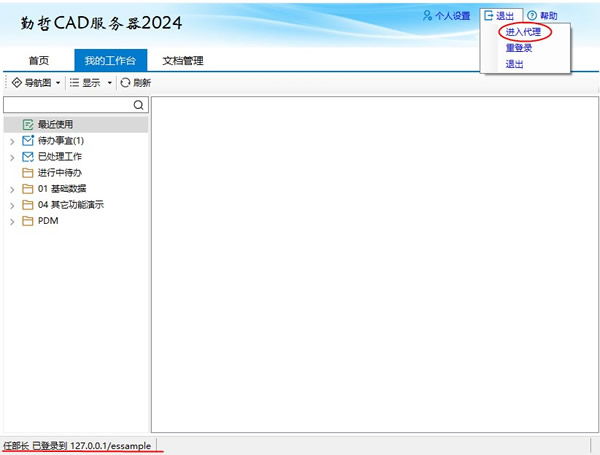Click the 帮助 help question-mark icon
The height and width of the screenshot is (455, 600).
click(x=531, y=16)
